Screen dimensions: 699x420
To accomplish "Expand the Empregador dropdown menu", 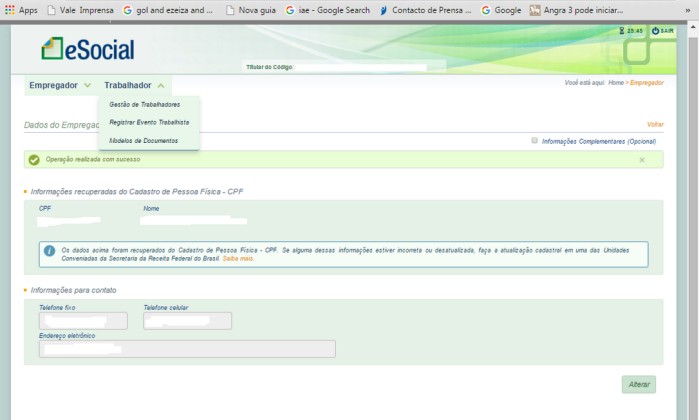I will click(60, 86).
